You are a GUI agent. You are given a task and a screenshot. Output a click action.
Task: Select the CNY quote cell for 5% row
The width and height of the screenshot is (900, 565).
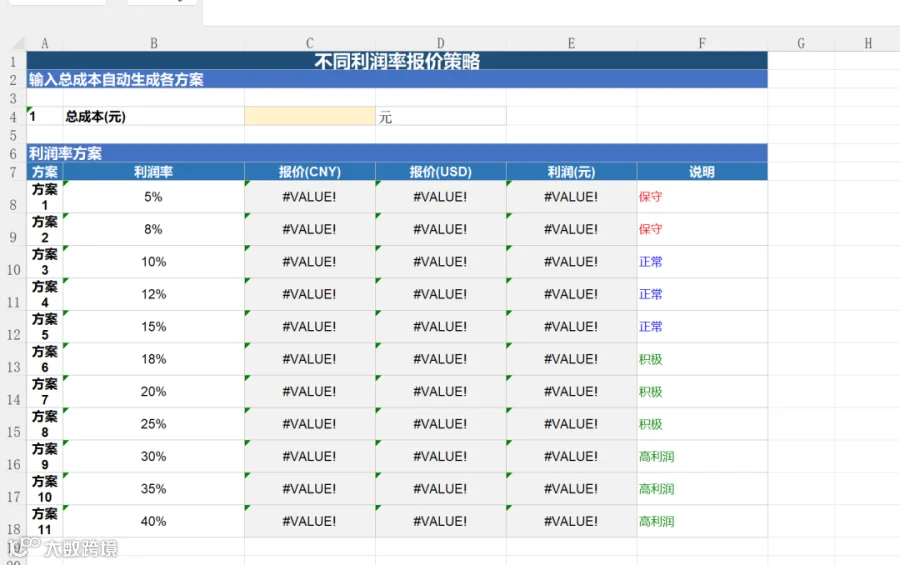click(x=309, y=197)
